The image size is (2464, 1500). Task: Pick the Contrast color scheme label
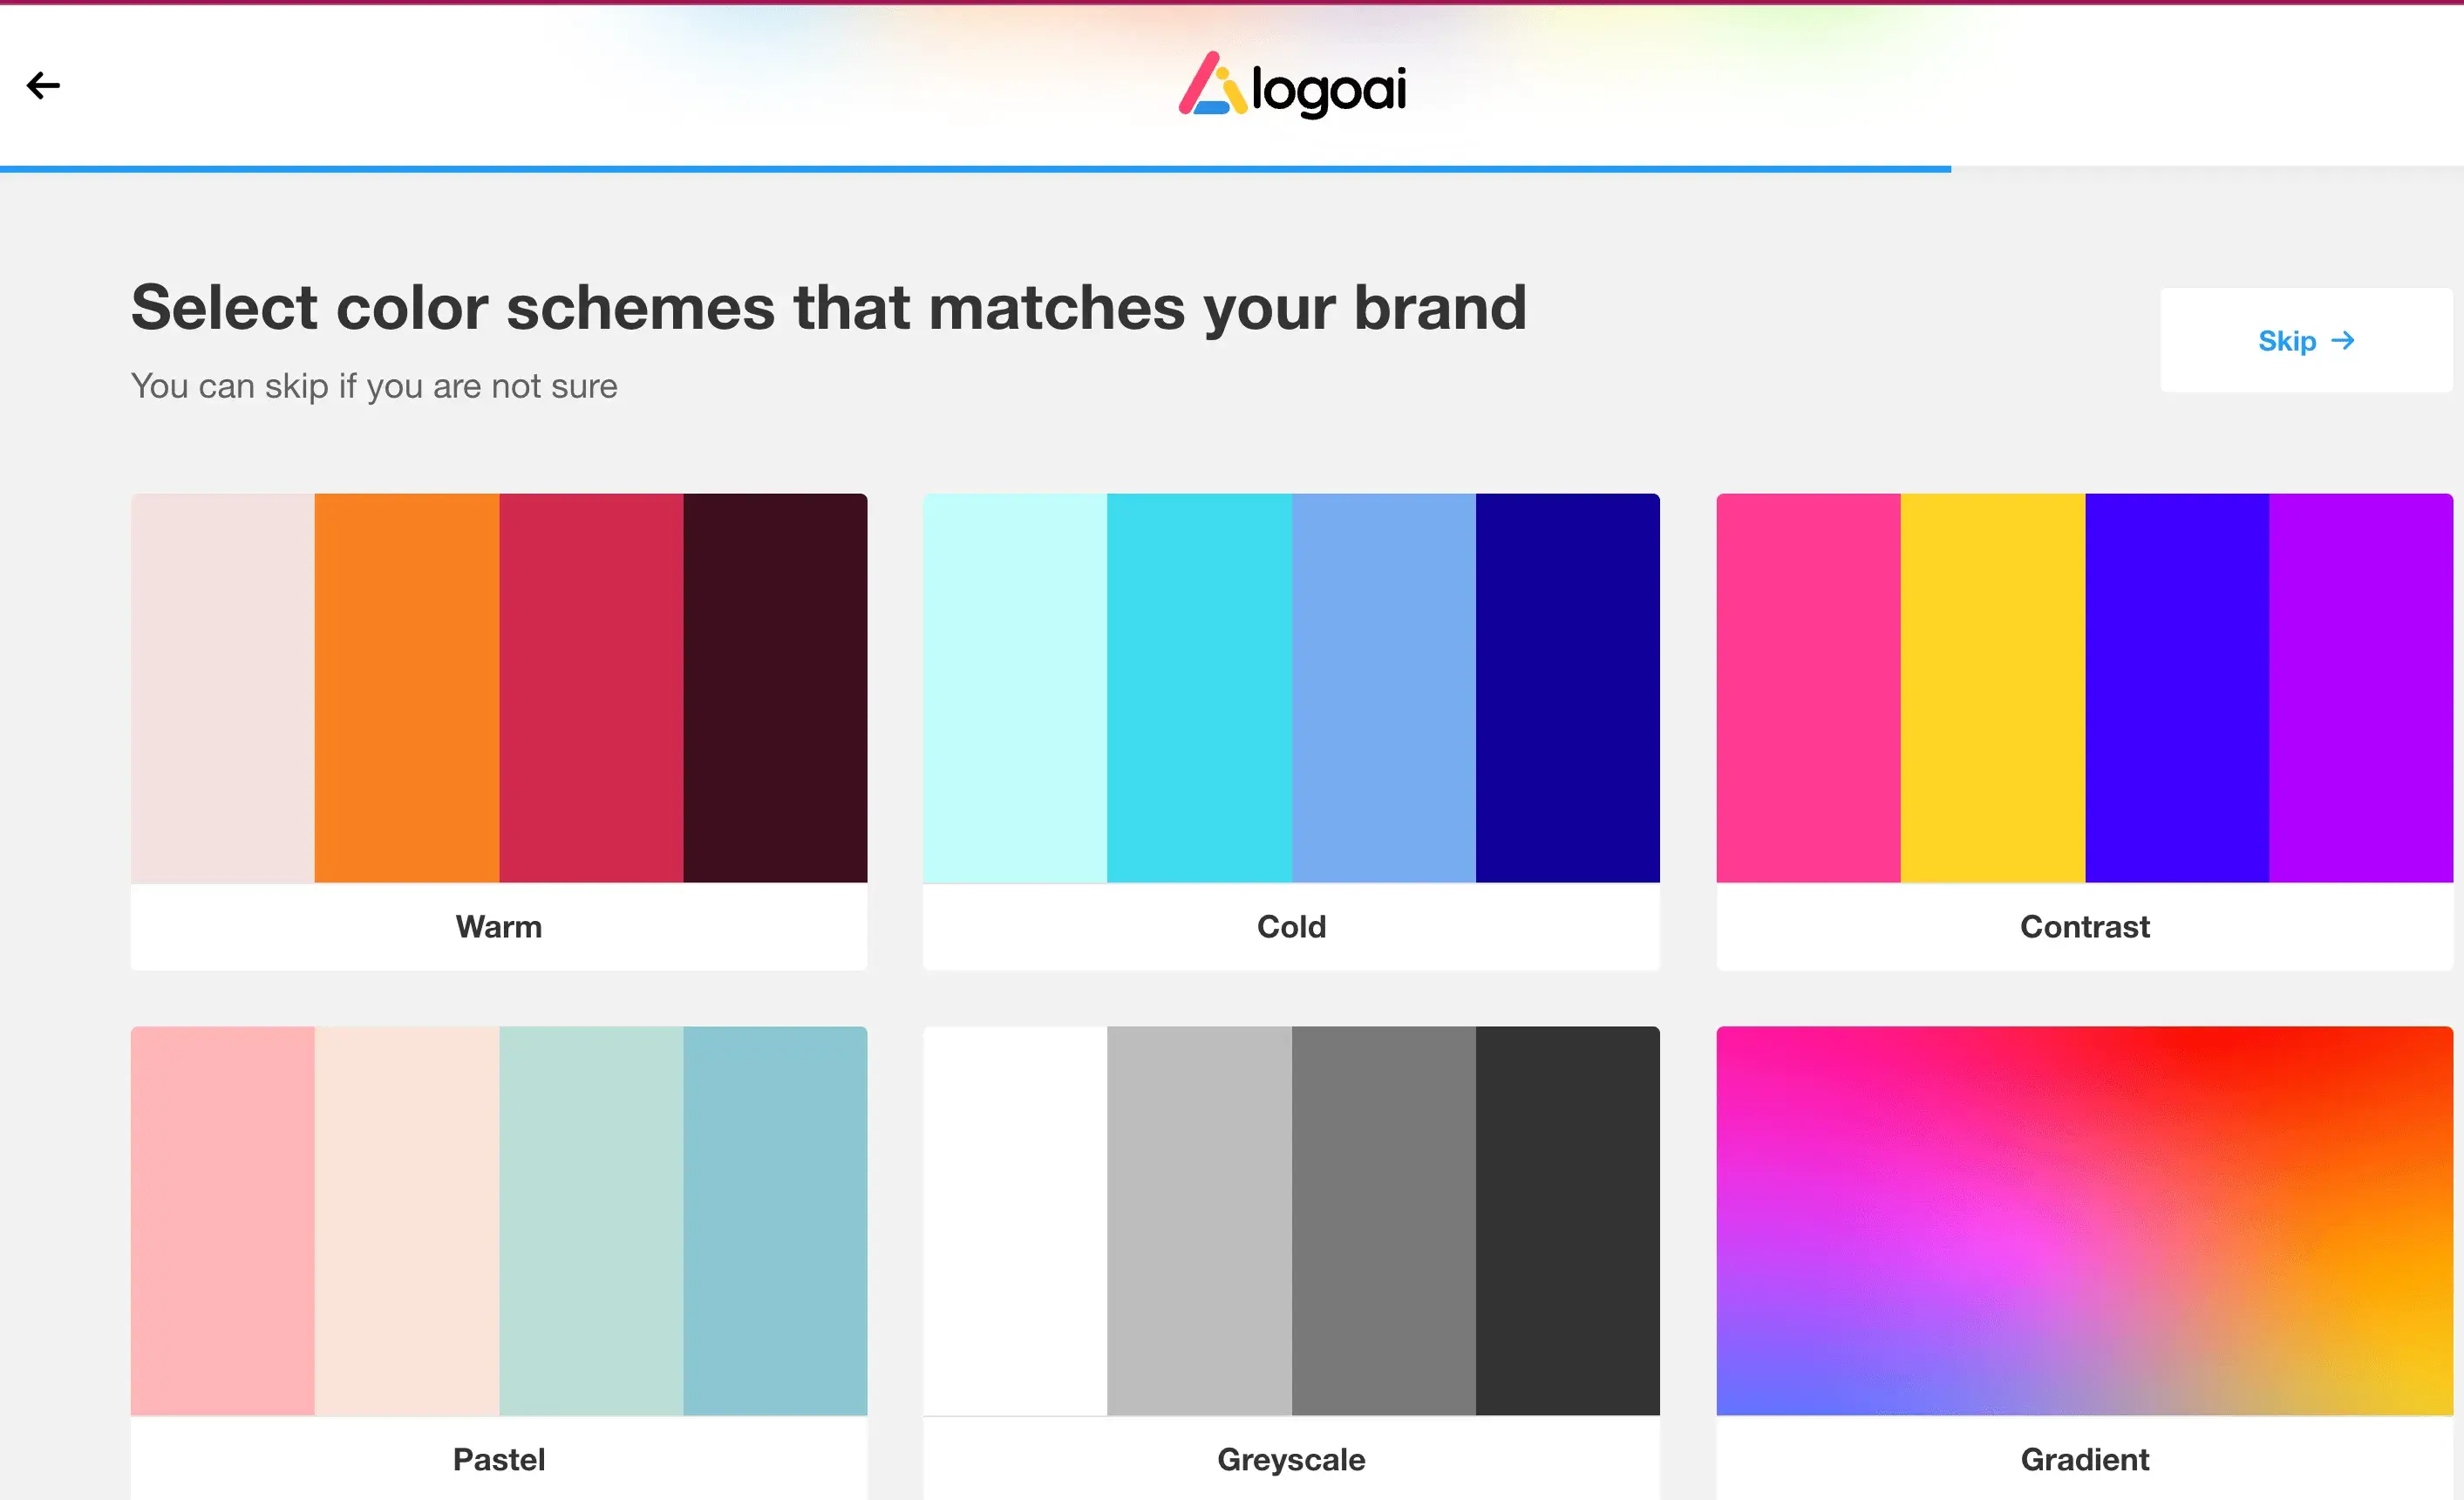pos(2084,927)
